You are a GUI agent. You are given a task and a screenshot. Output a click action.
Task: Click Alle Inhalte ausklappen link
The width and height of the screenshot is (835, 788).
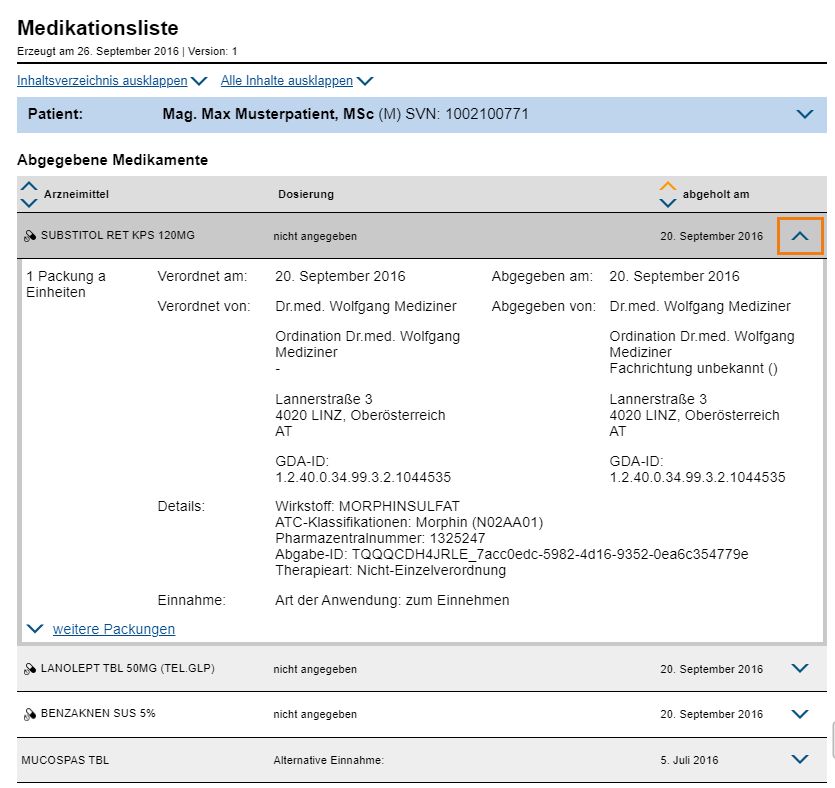[286, 80]
